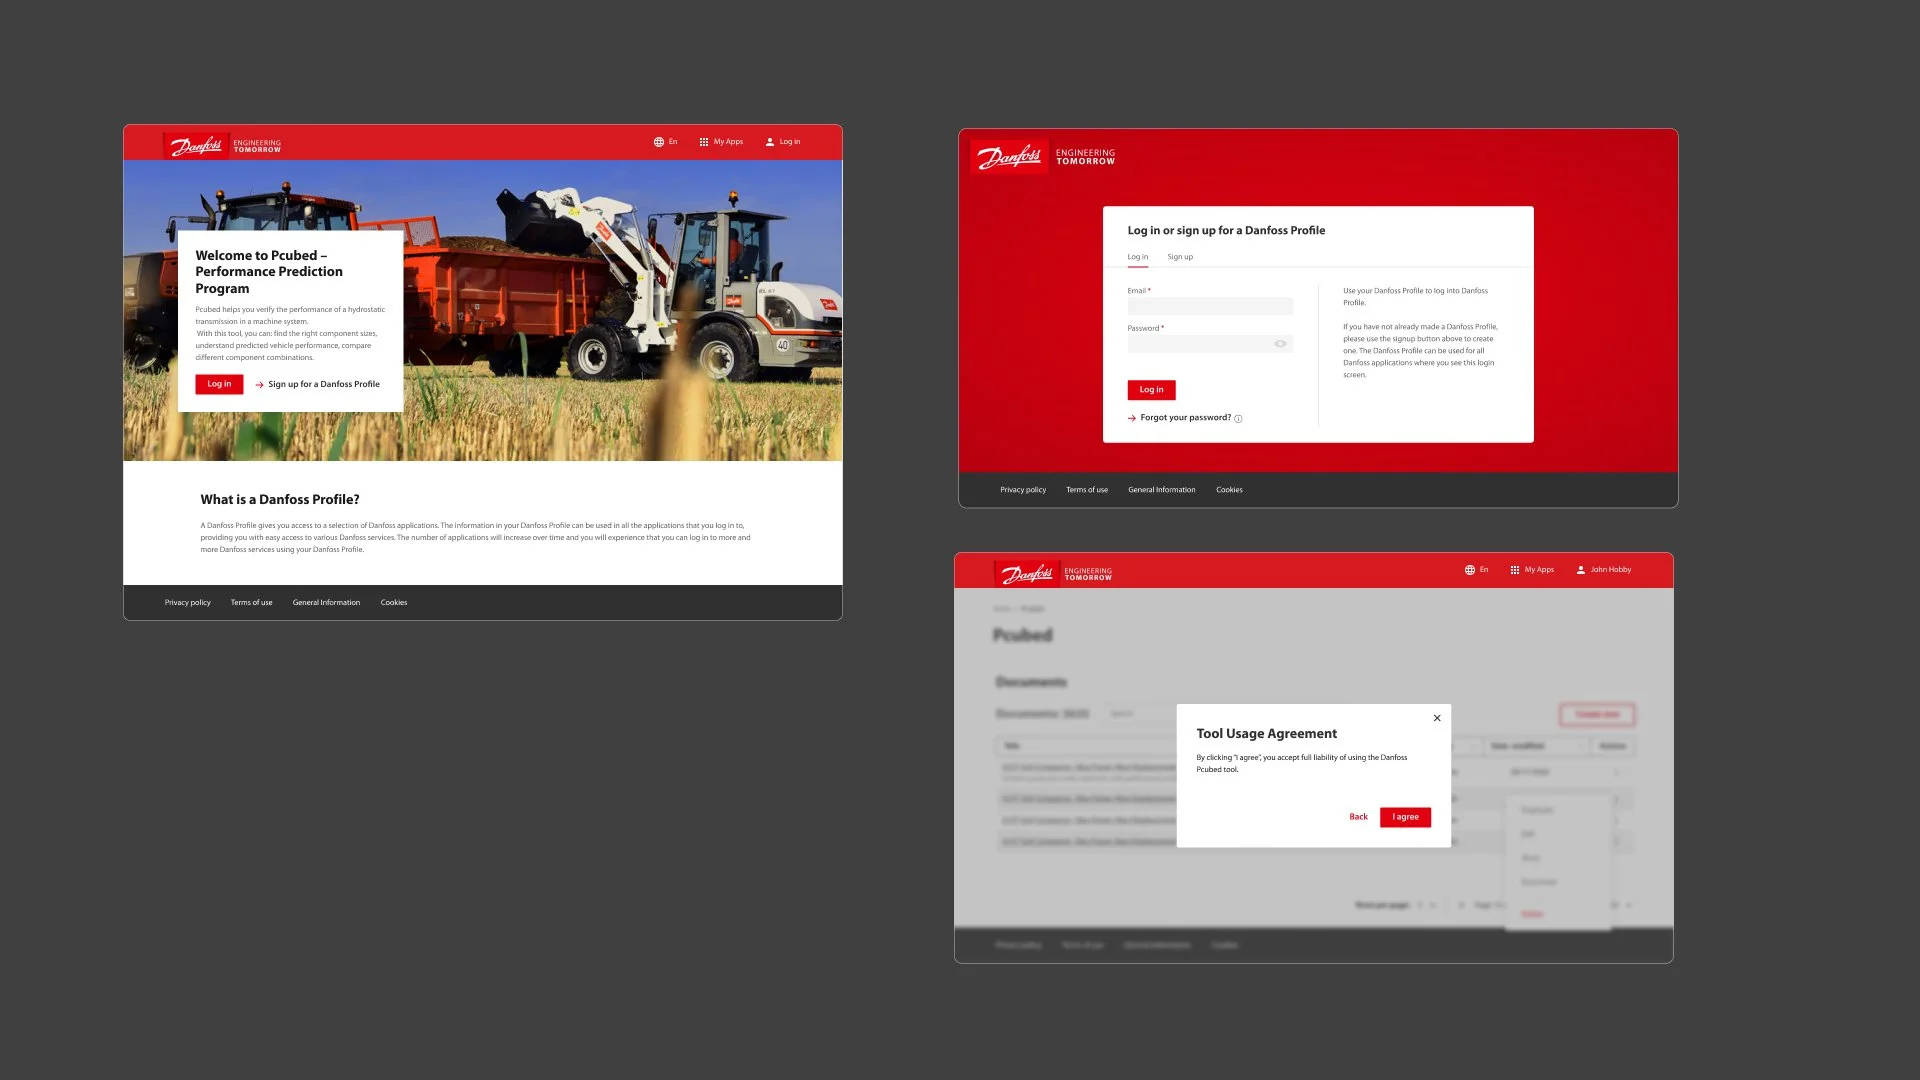Focus the Email input field
The height and width of the screenshot is (1080, 1920).
click(1210, 307)
